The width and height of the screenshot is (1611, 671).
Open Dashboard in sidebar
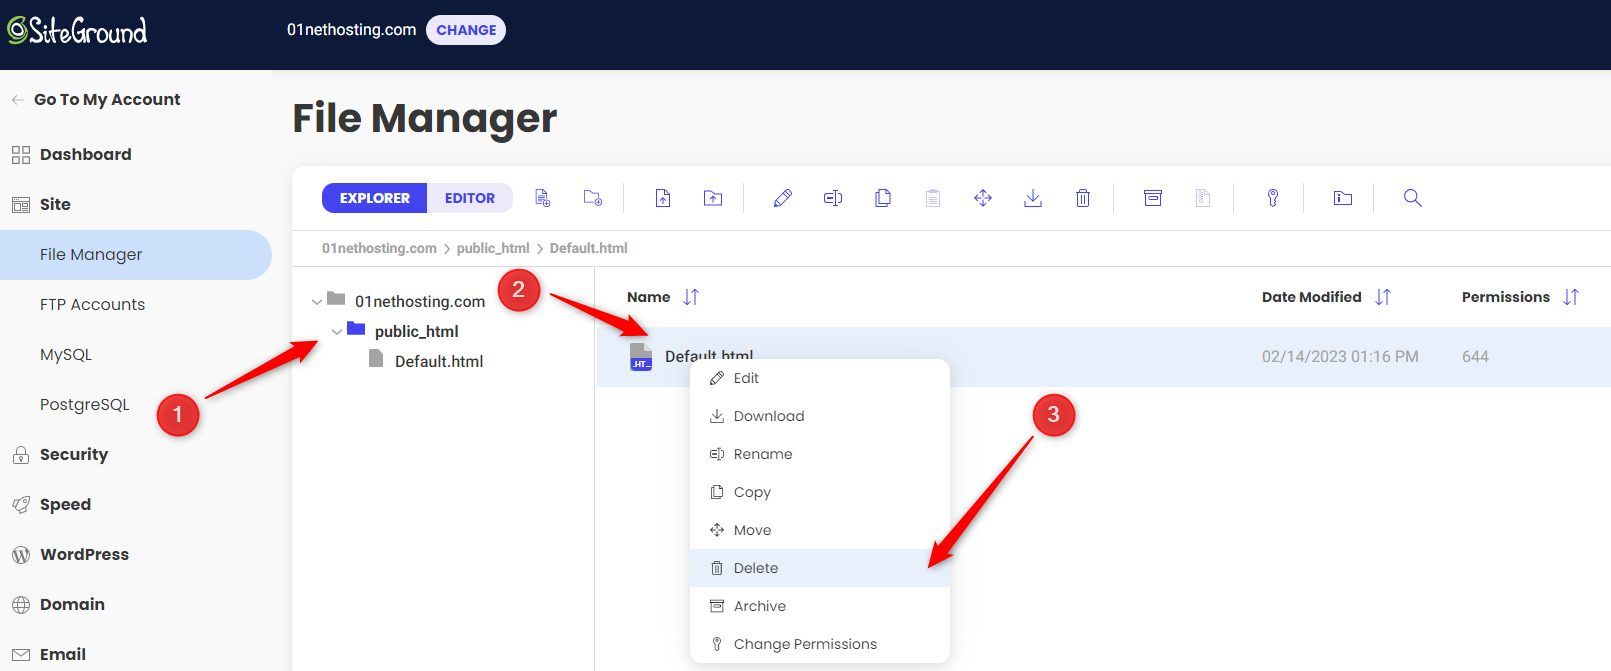tap(85, 154)
